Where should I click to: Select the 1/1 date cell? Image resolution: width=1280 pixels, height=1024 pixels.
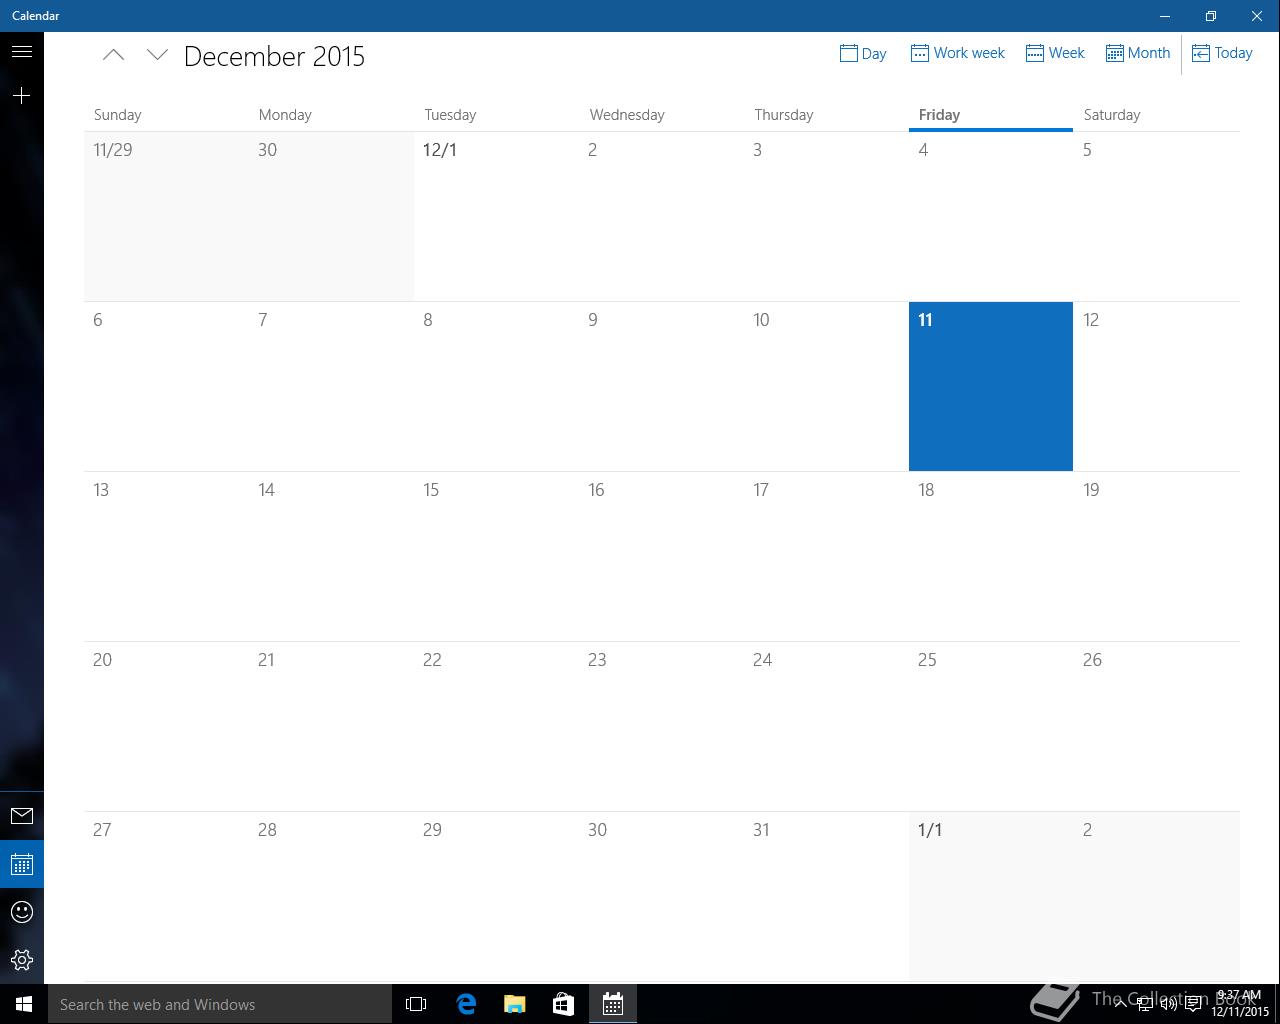point(991,897)
